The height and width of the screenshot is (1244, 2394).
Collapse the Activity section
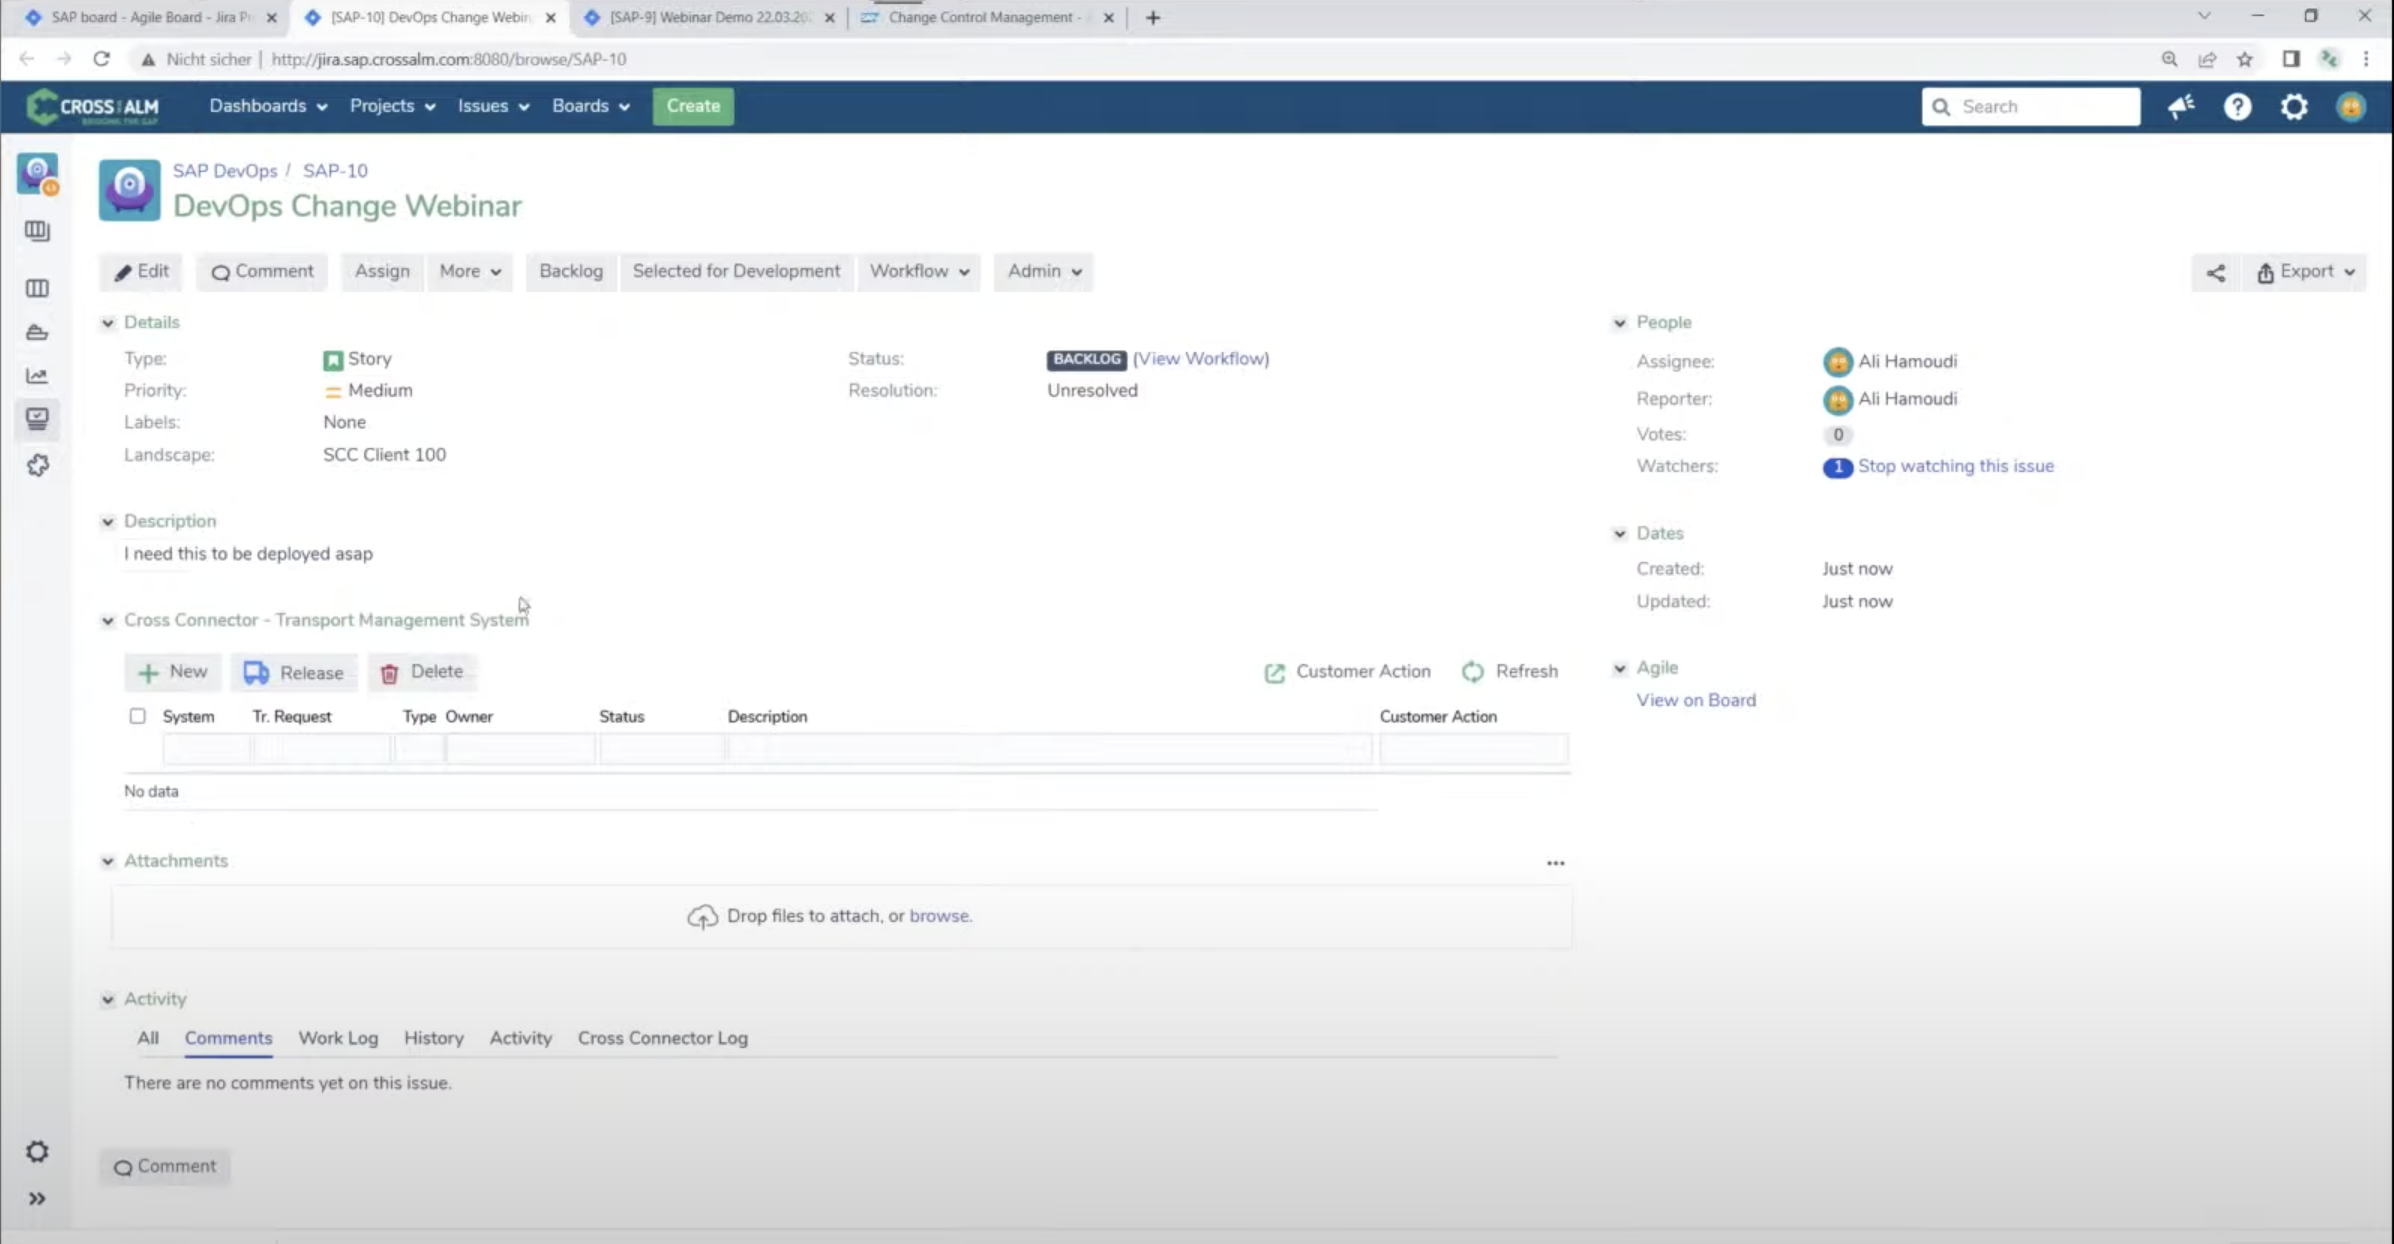(107, 1000)
